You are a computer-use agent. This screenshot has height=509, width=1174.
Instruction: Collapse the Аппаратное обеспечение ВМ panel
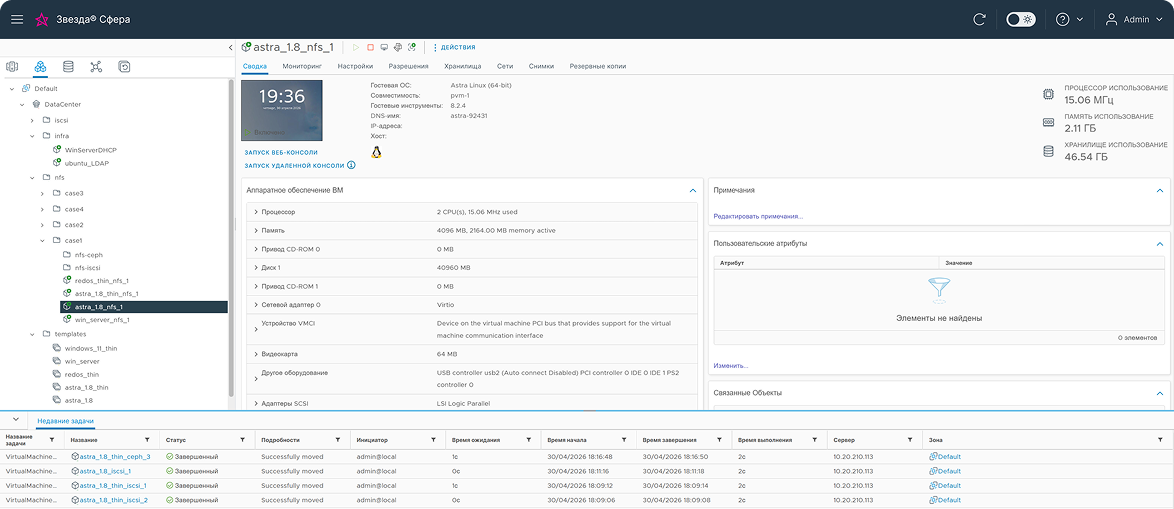(693, 191)
